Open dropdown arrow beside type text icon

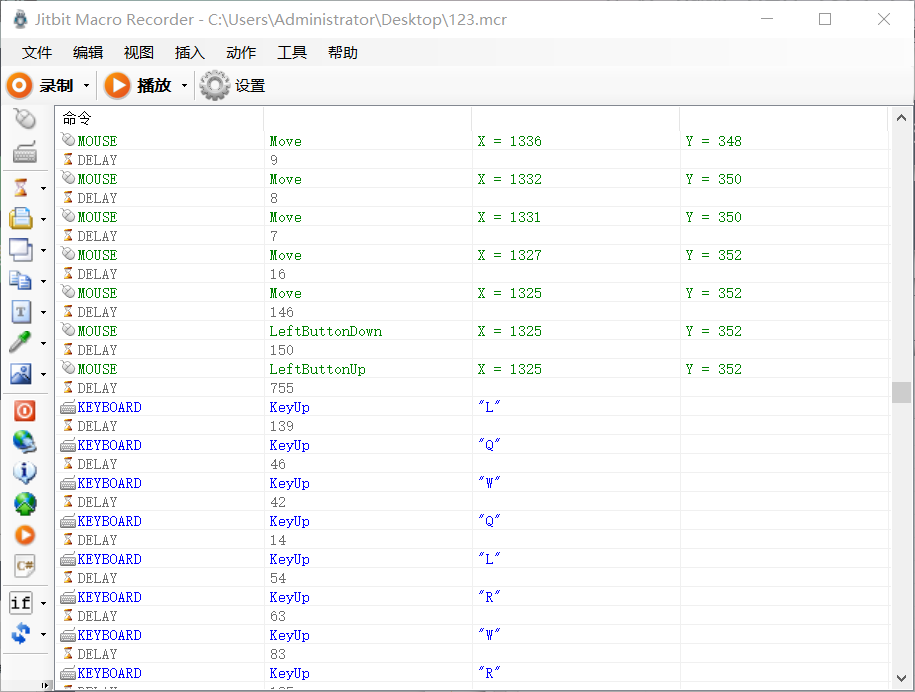[44, 312]
